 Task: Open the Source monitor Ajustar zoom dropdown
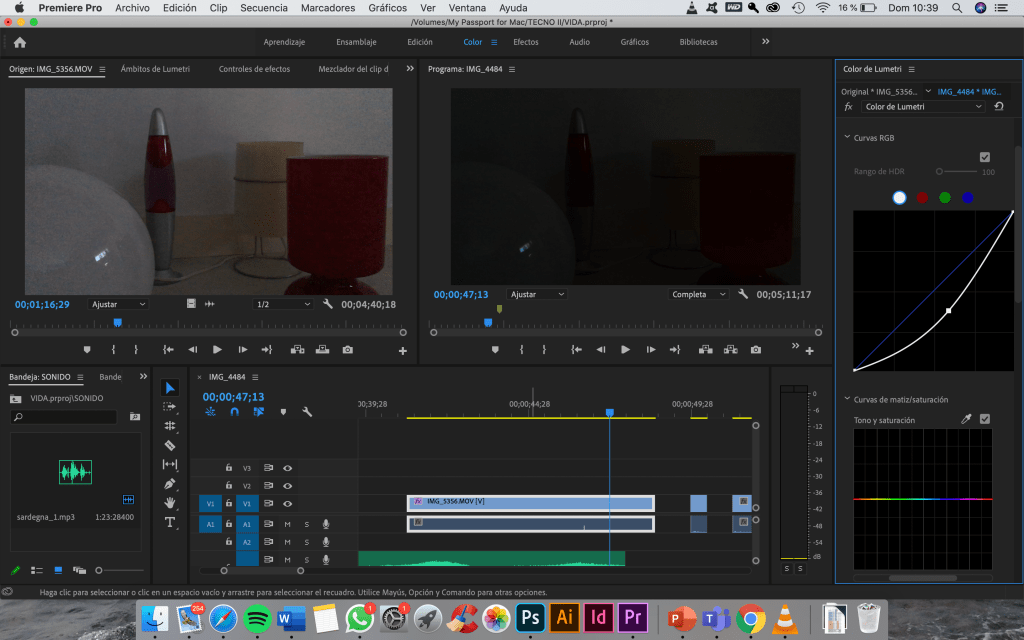pos(118,304)
